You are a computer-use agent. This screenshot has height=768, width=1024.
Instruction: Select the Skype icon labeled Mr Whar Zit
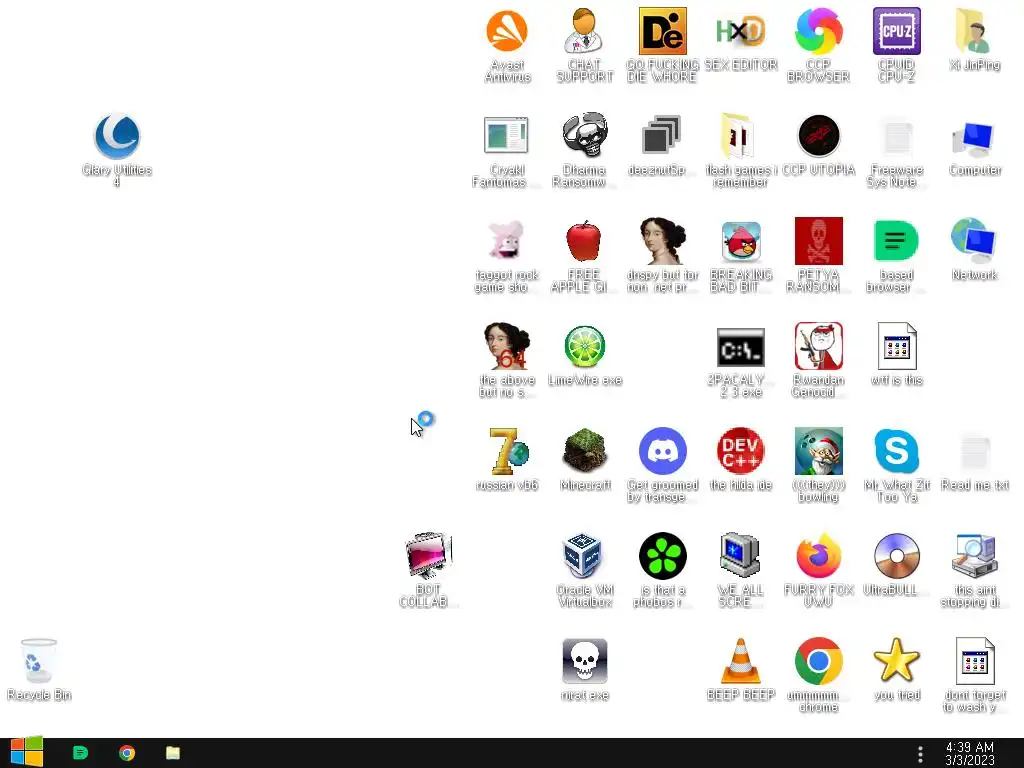(x=897, y=451)
